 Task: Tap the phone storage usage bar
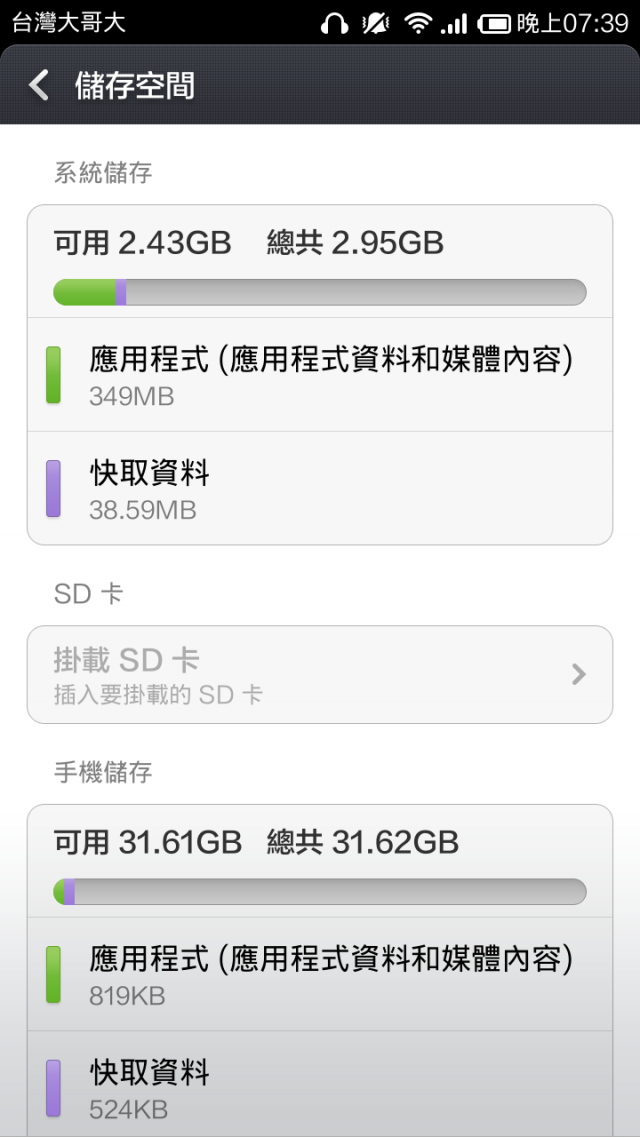click(320, 892)
